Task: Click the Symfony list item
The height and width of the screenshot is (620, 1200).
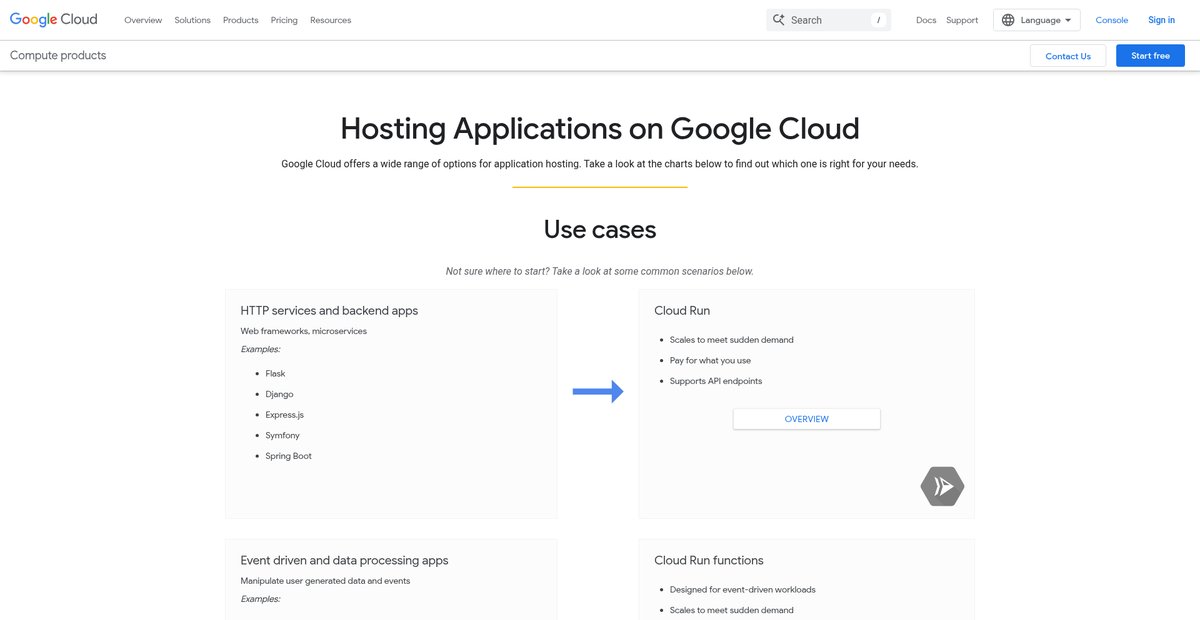Action: click(282, 436)
